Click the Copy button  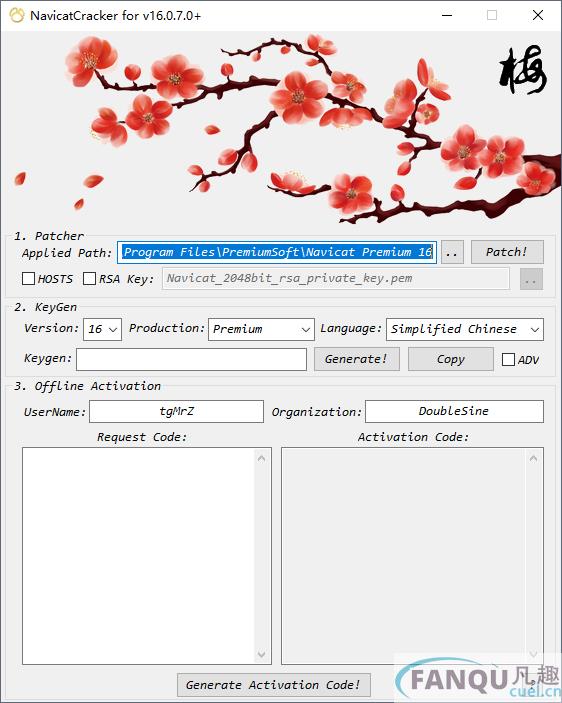click(x=451, y=359)
